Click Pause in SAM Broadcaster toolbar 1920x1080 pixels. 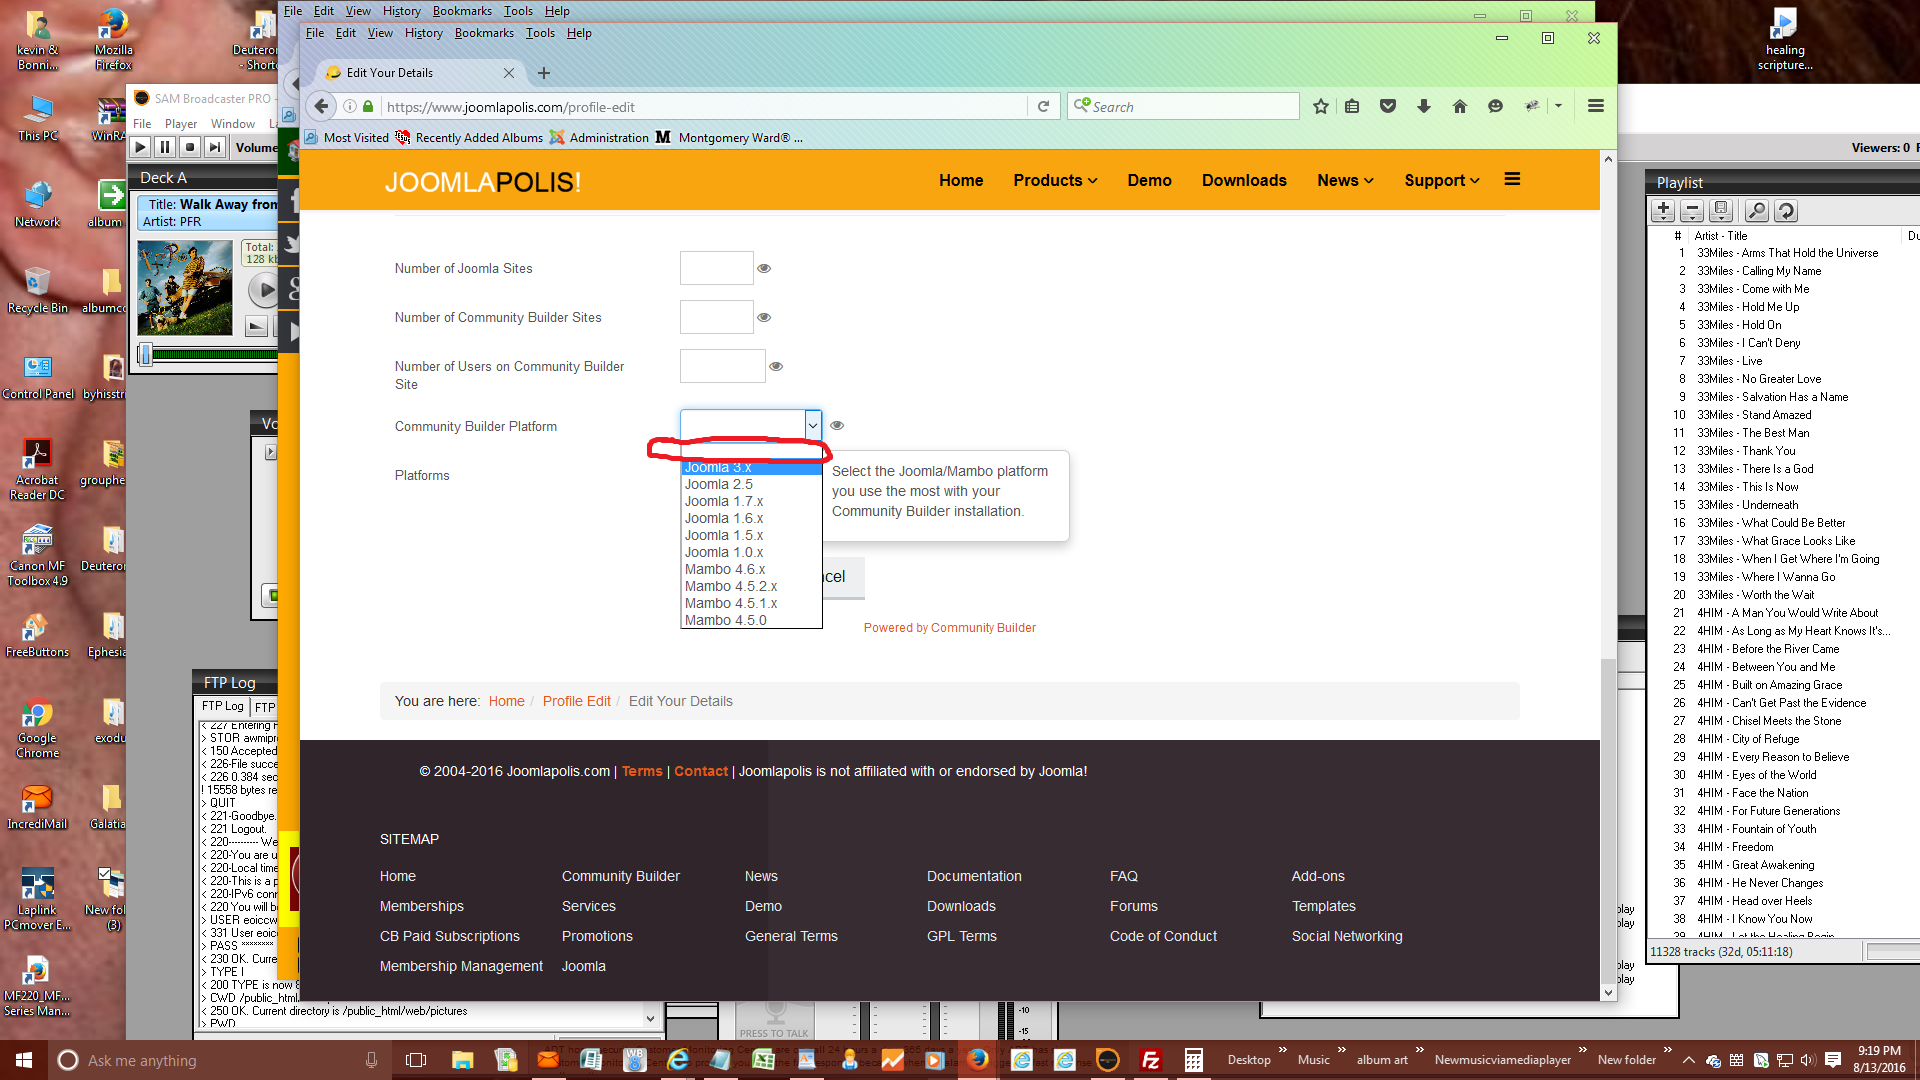point(165,147)
